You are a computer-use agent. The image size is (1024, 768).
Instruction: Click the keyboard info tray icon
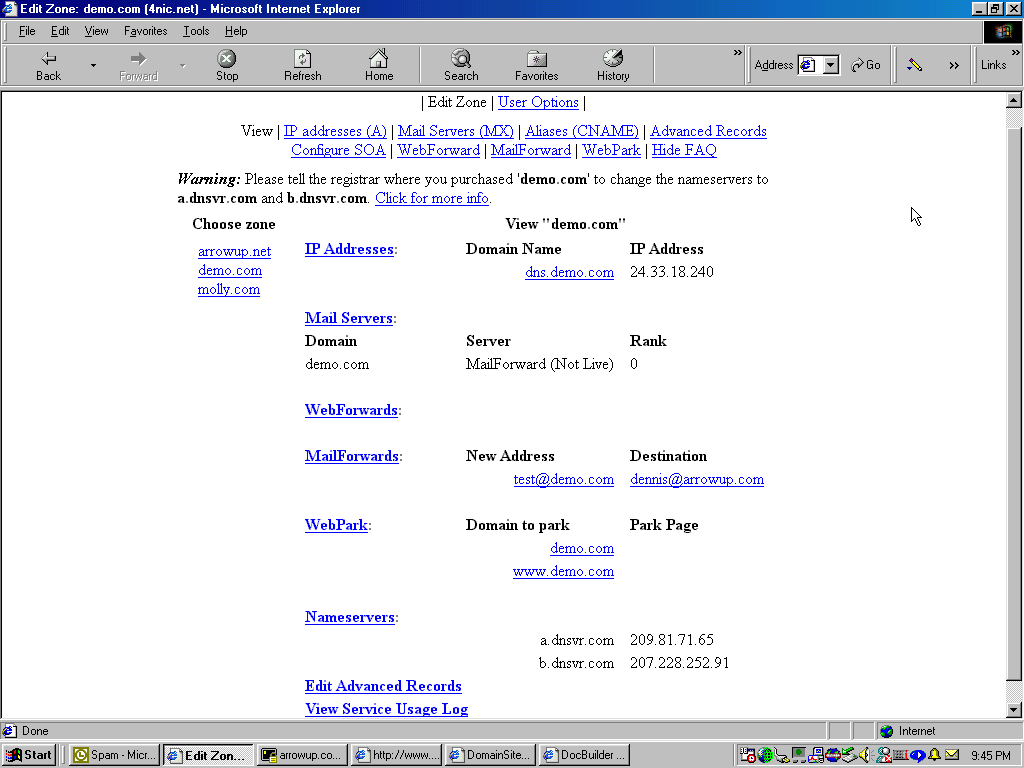point(901,755)
